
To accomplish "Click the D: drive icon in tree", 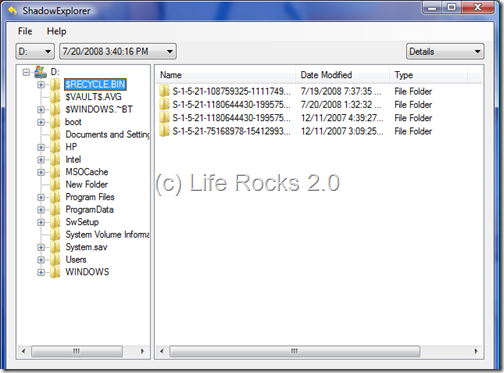I will click(40, 72).
